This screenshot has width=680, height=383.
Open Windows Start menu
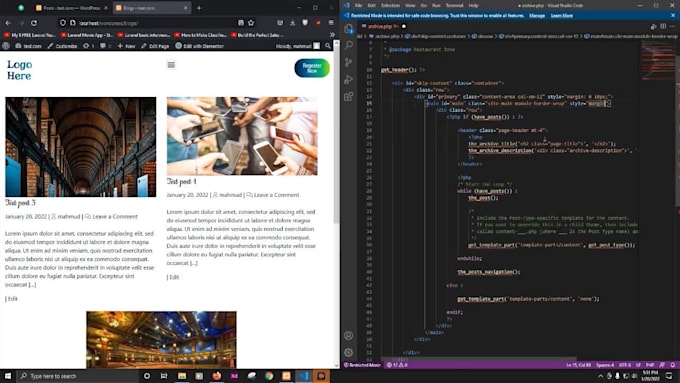tap(8, 376)
